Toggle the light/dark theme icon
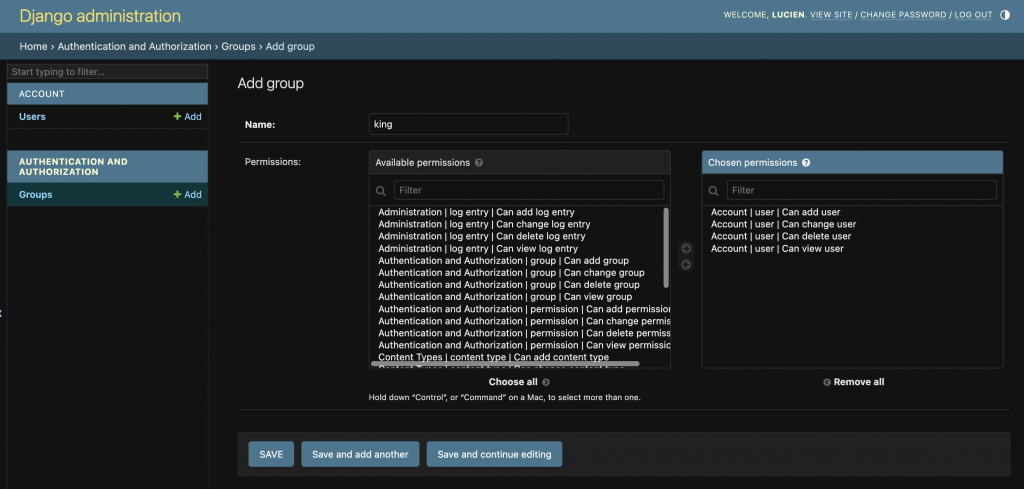The height and width of the screenshot is (489, 1024). pyautogui.click(x=1004, y=14)
